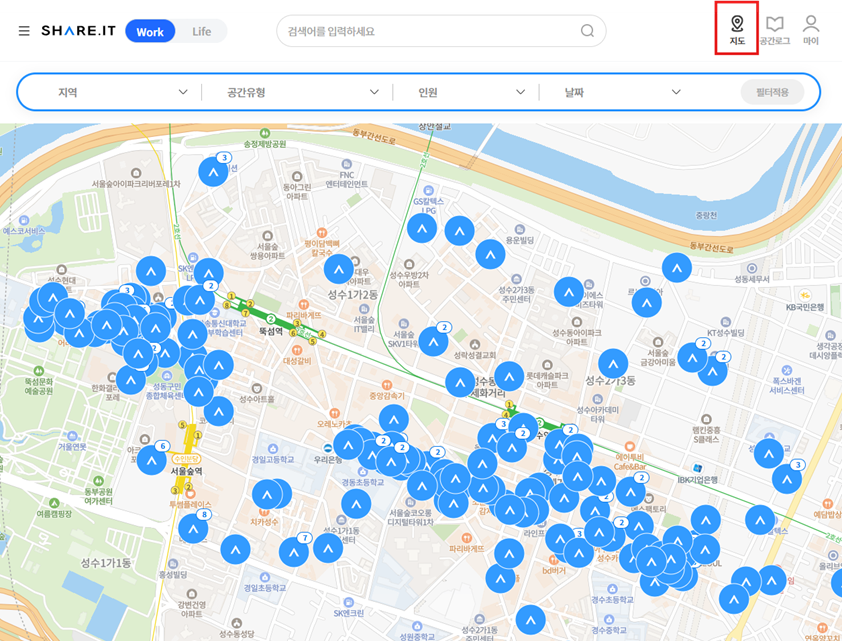Select marker with badge 3 left of 예담밥상
This screenshot has height=641, width=842.
[788, 478]
